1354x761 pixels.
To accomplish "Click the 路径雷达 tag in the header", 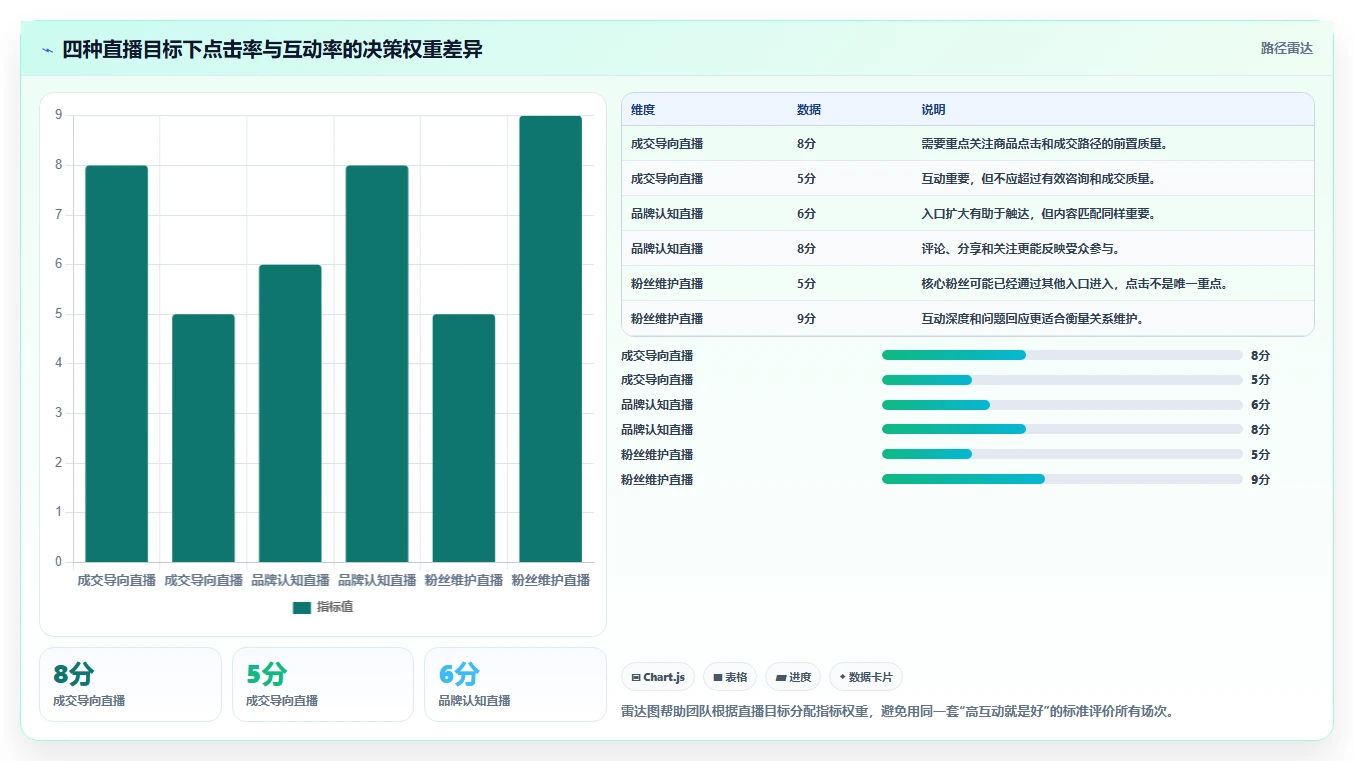I will click(1286, 48).
